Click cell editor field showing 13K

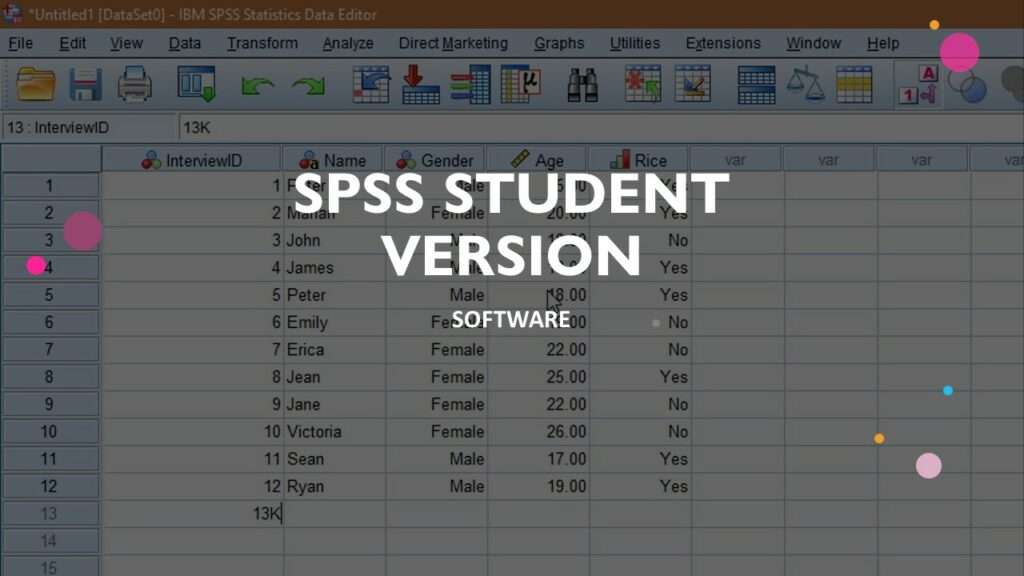coord(601,127)
